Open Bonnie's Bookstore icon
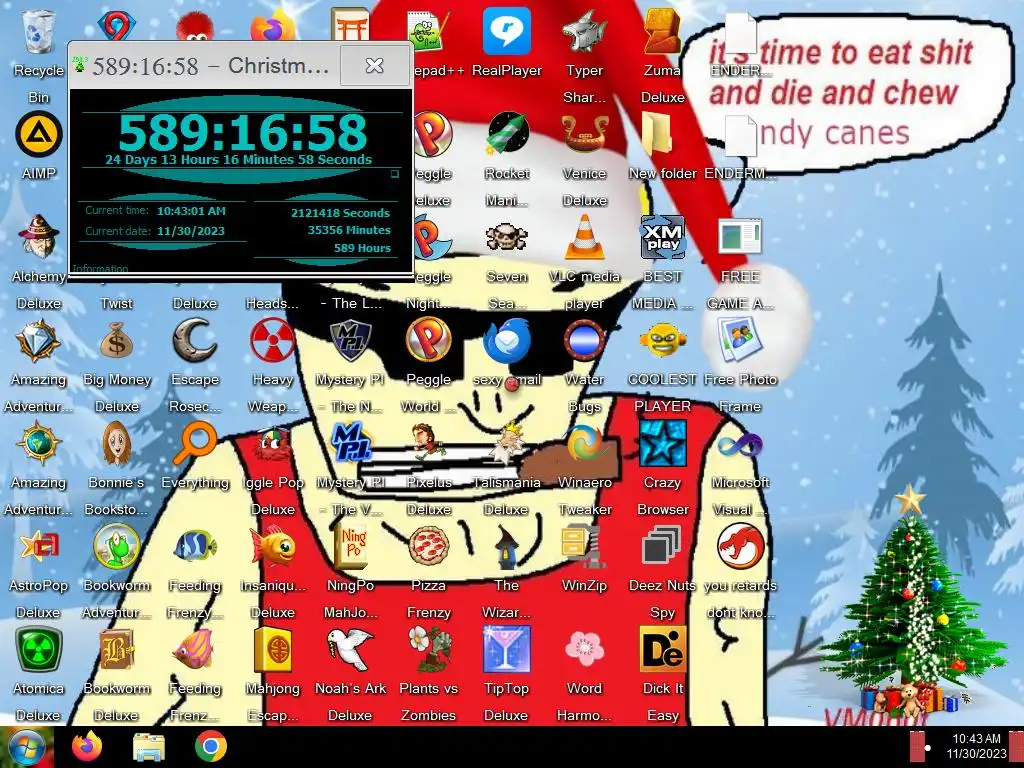 pos(116,443)
